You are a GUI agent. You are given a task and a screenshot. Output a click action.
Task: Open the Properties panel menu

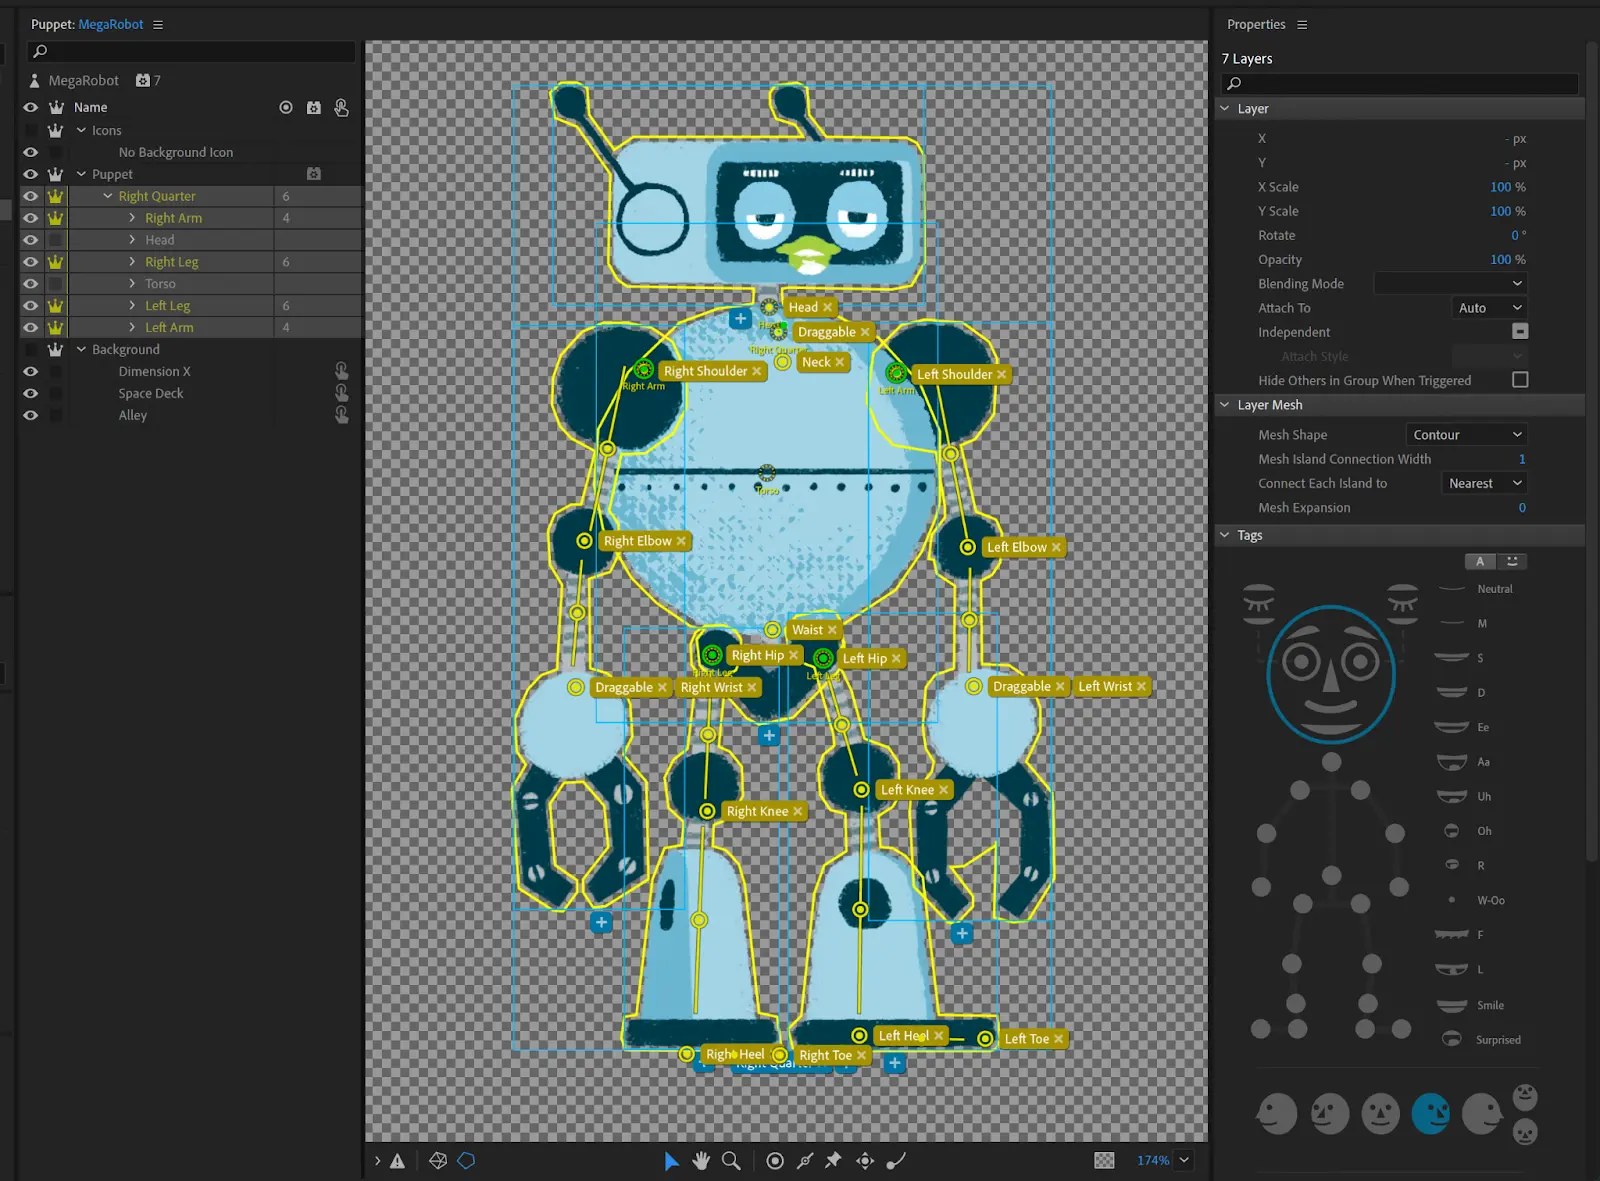1302,24
